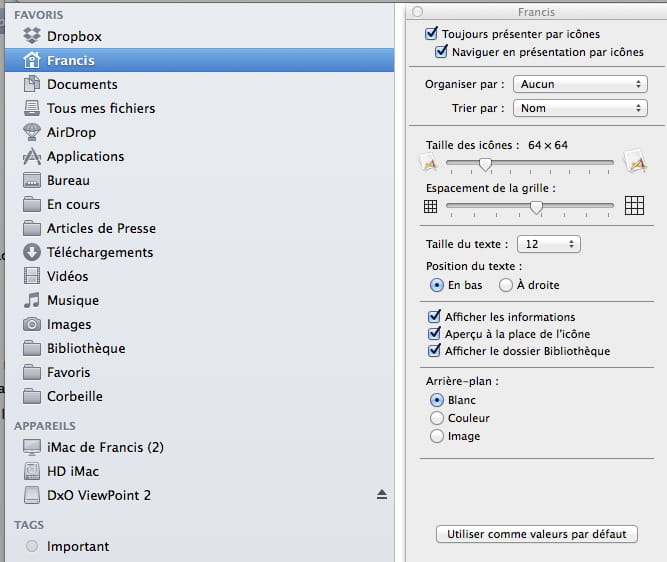This screenshot has height=562, width=667.
Task: Open Tous mes fichiers icon
Action: pyautogui.click(x=32, y=108)
